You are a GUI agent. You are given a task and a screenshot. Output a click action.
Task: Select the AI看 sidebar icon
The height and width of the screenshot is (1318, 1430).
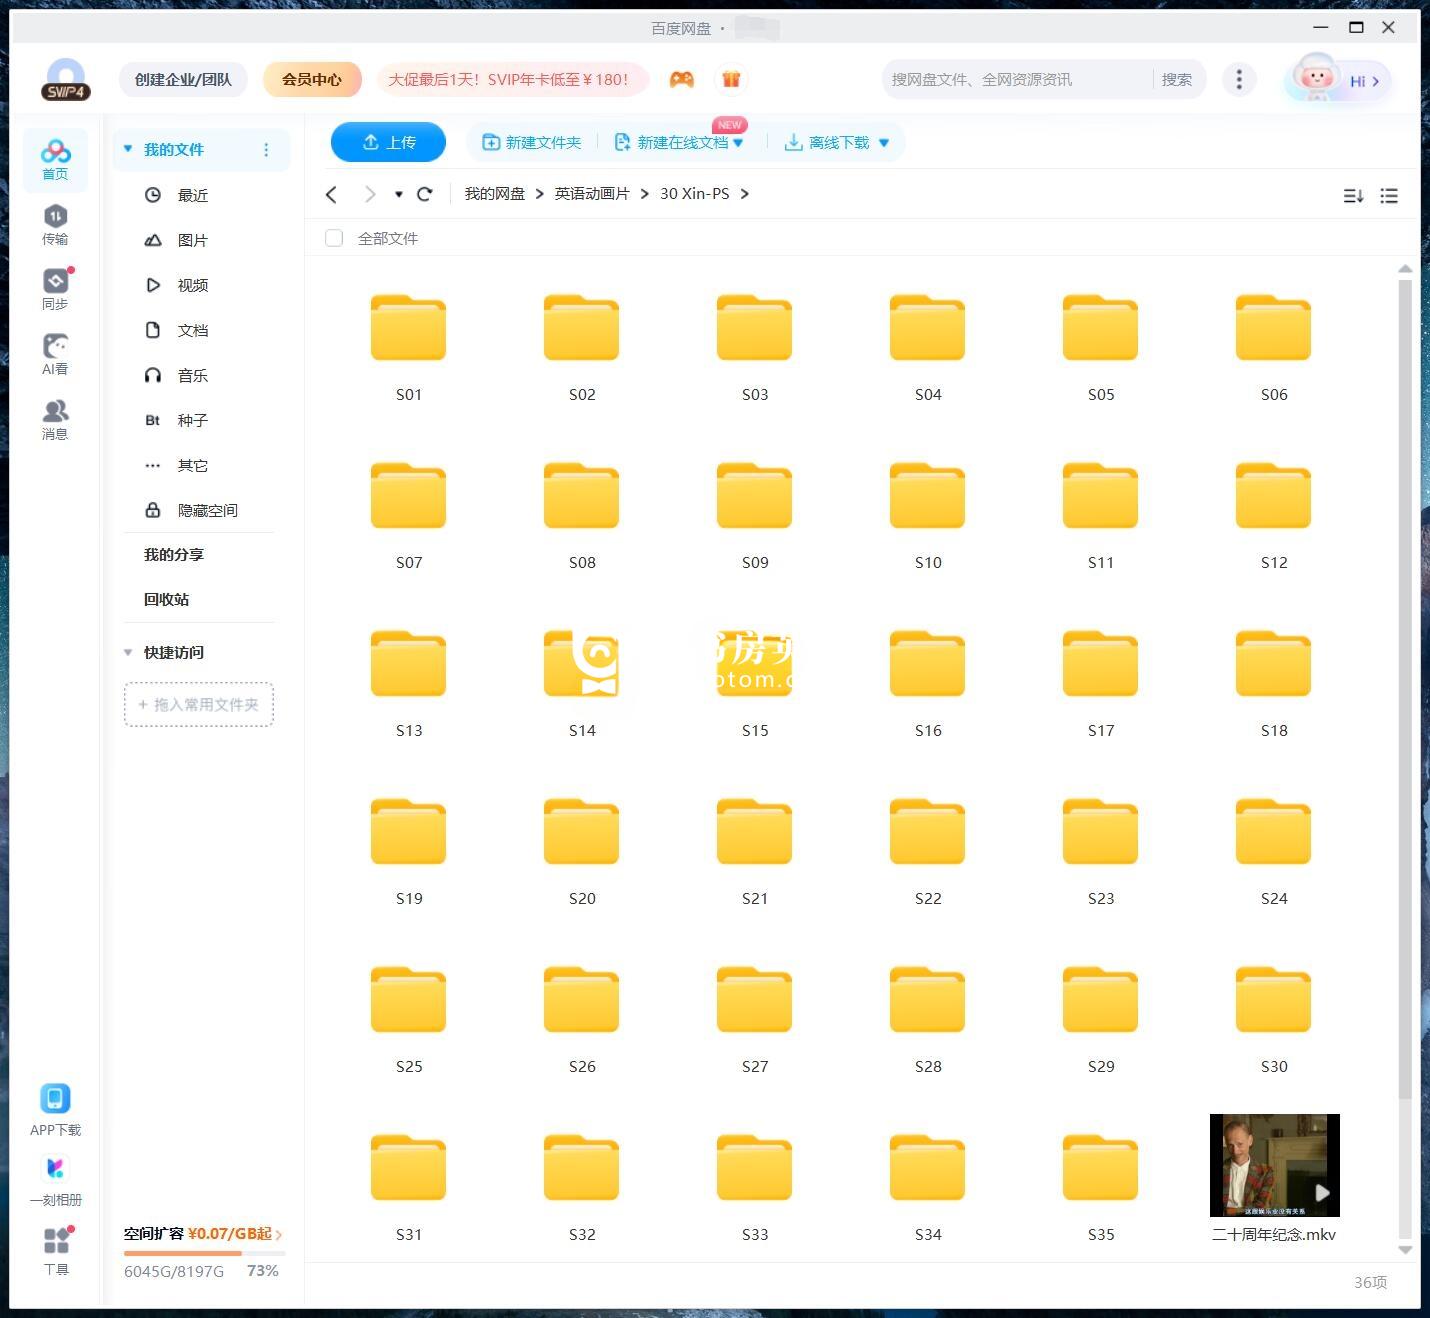[55, 350]
